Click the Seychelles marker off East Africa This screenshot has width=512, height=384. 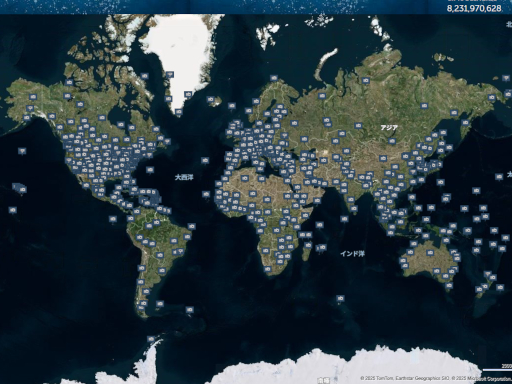[x=319, y=225]
